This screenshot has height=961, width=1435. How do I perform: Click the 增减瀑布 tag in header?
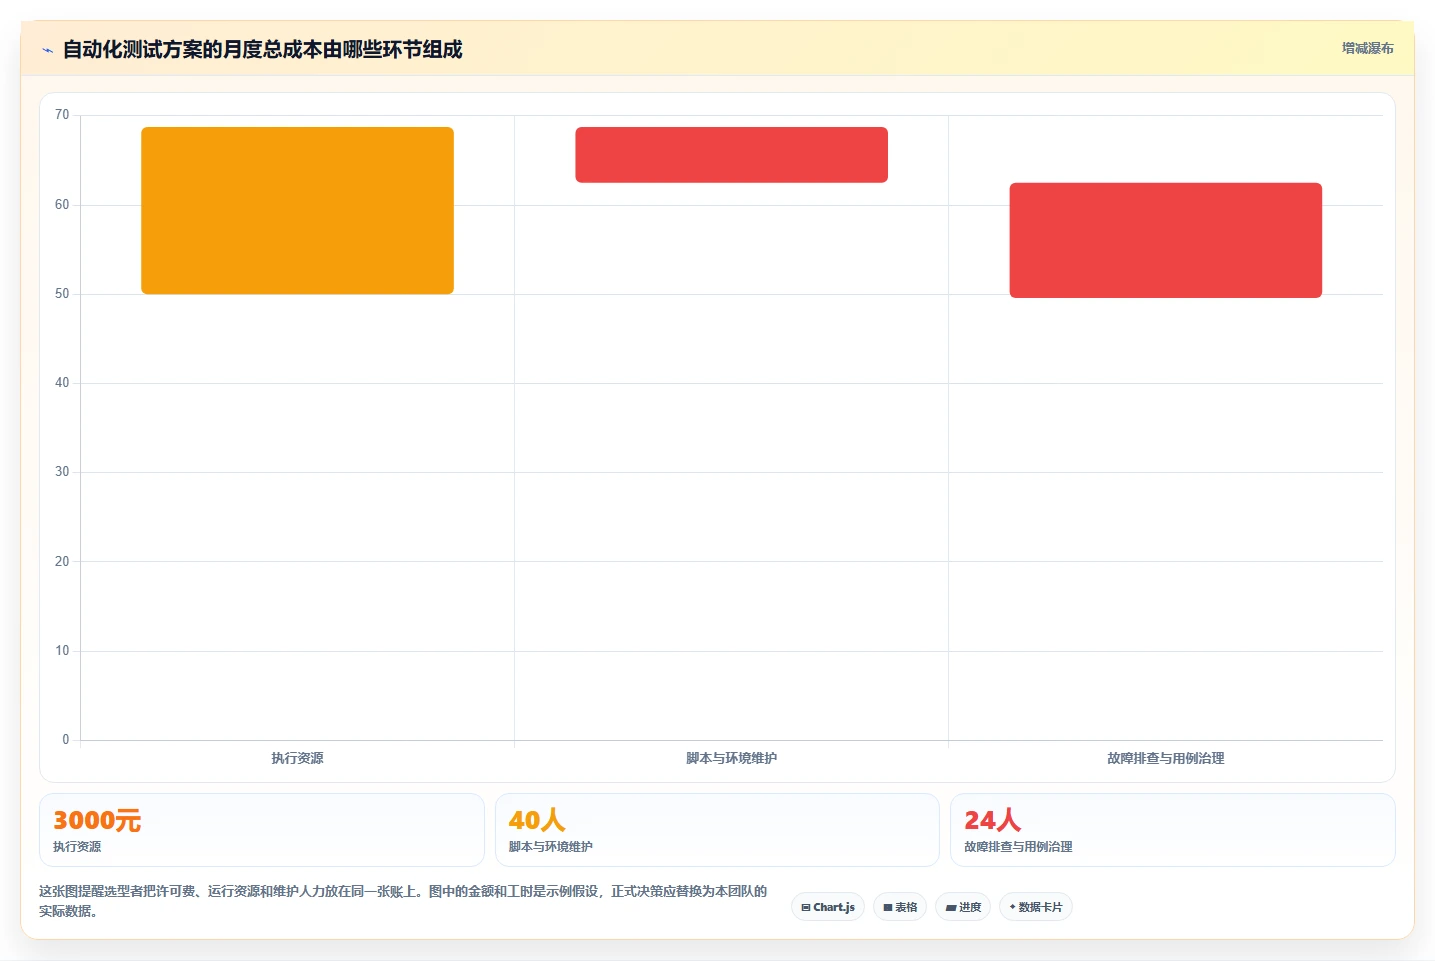coord(1367,48)
